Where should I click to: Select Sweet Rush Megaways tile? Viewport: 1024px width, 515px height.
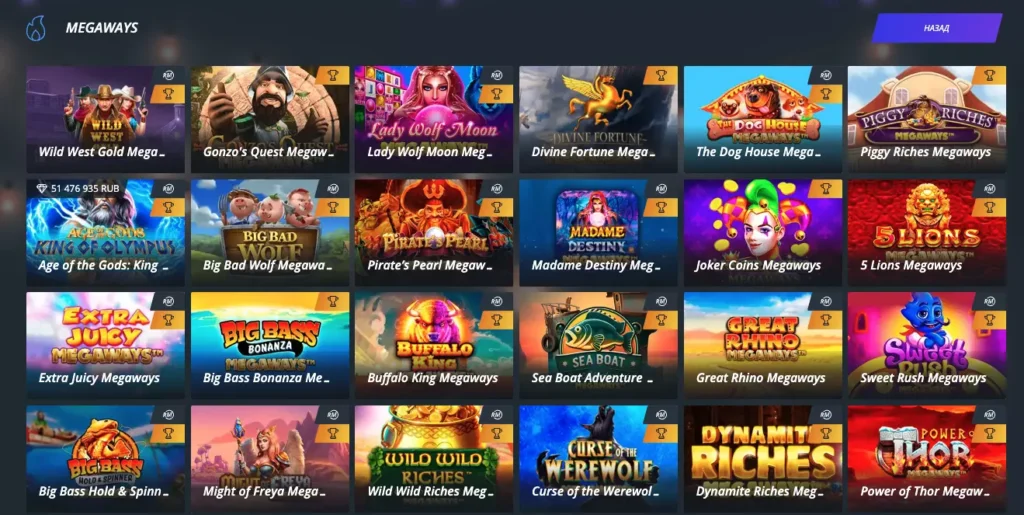tap(927, 345)
